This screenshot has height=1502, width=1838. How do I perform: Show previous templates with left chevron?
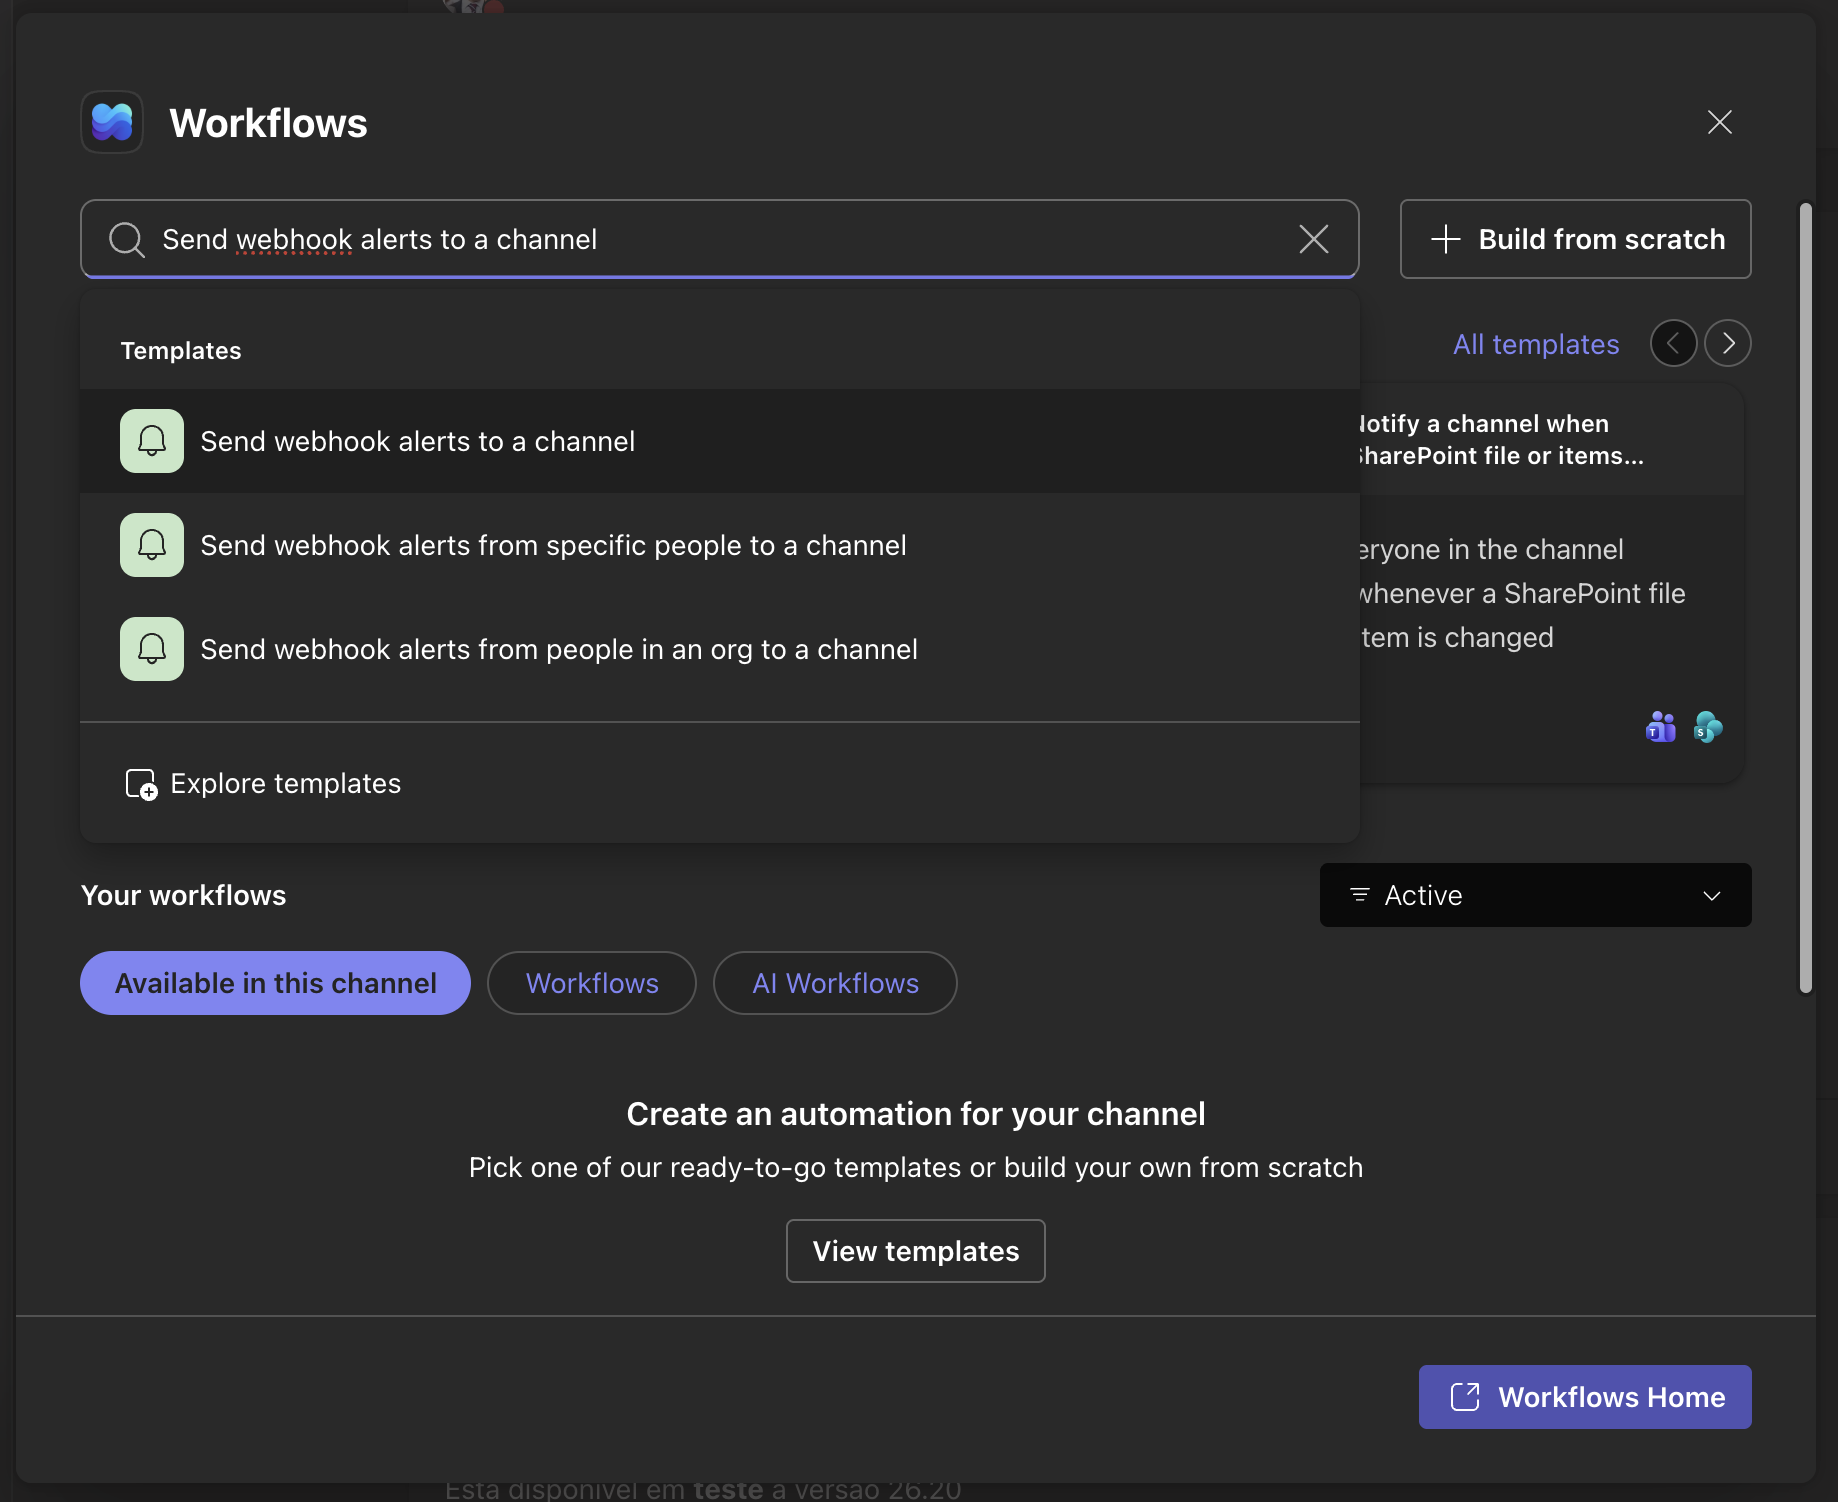point(1673,343)
